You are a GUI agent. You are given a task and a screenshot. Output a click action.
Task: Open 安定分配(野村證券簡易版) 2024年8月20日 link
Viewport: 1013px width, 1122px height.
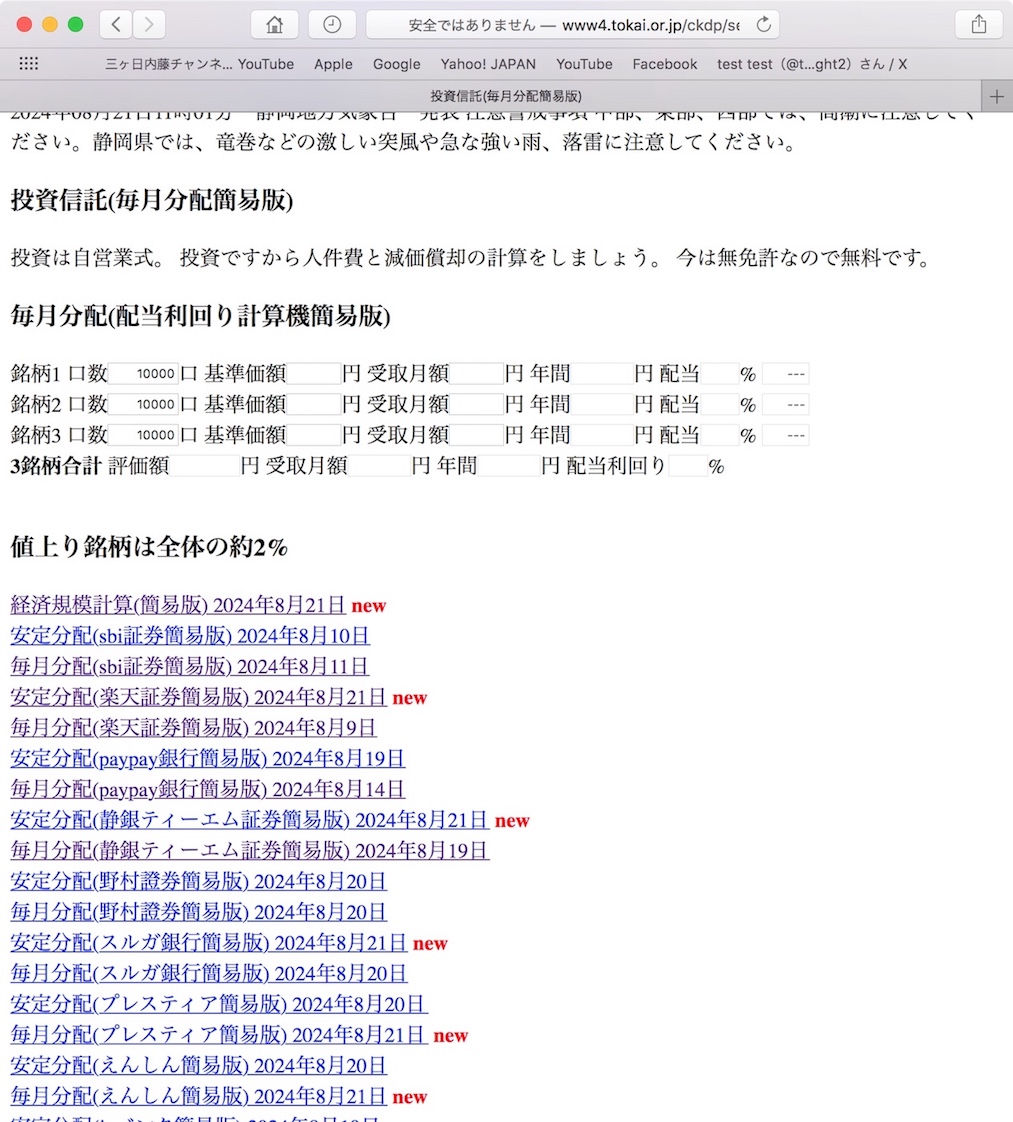(199, 882)
